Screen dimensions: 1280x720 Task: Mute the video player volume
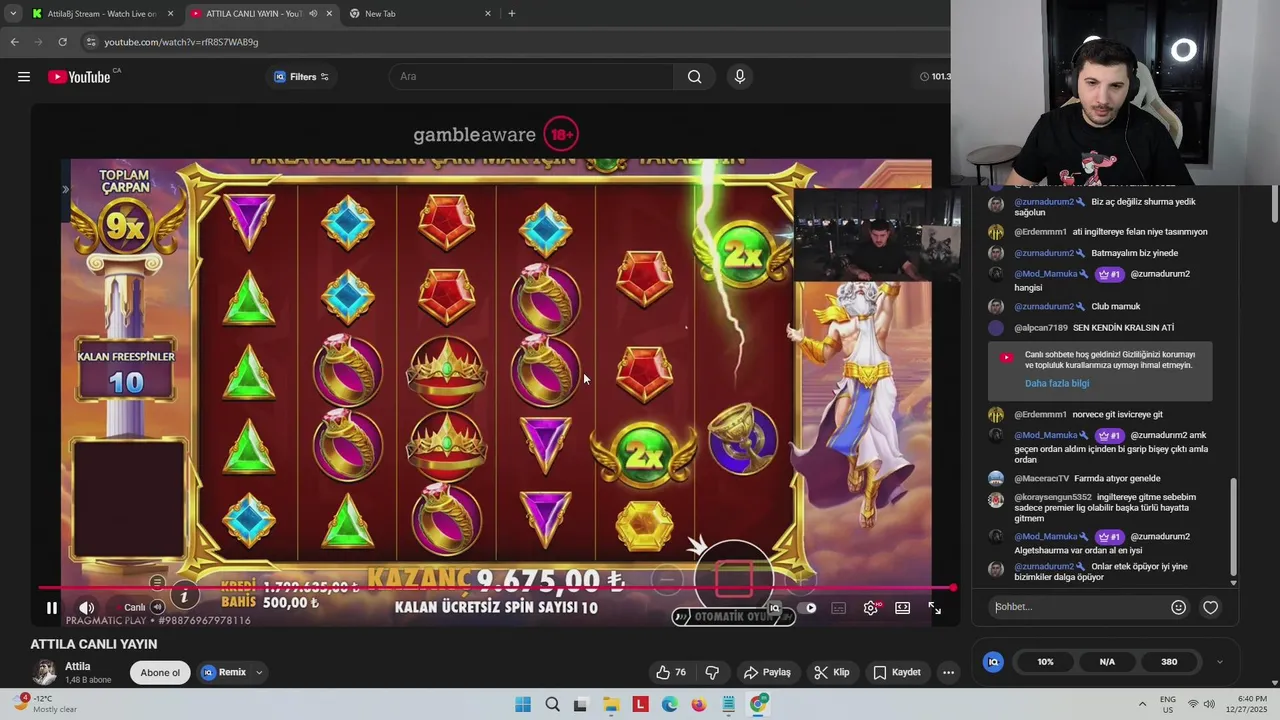[87, 607]
